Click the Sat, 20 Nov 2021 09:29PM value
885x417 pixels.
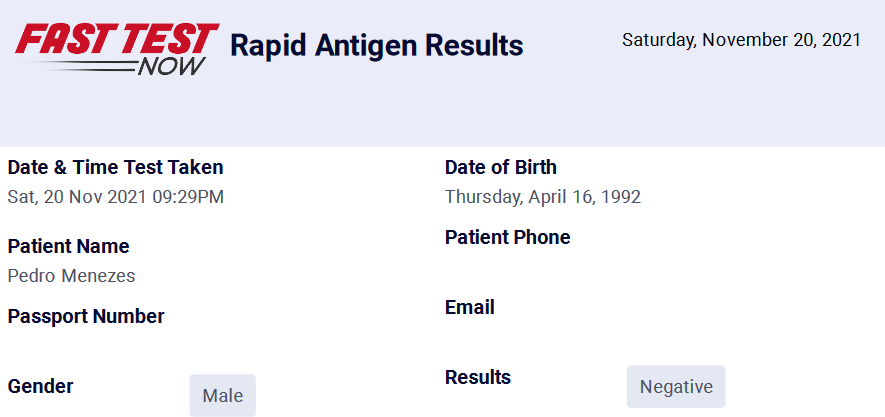coord(115,197)
